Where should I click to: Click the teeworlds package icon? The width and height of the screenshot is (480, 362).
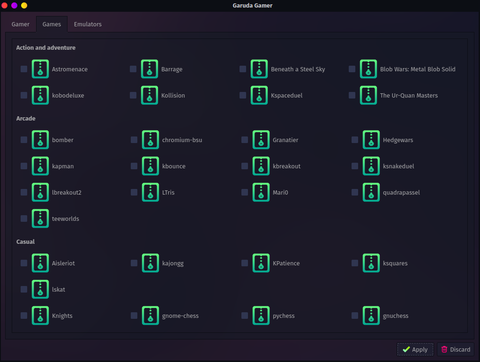pyautogui.click(x=40, y=219)
